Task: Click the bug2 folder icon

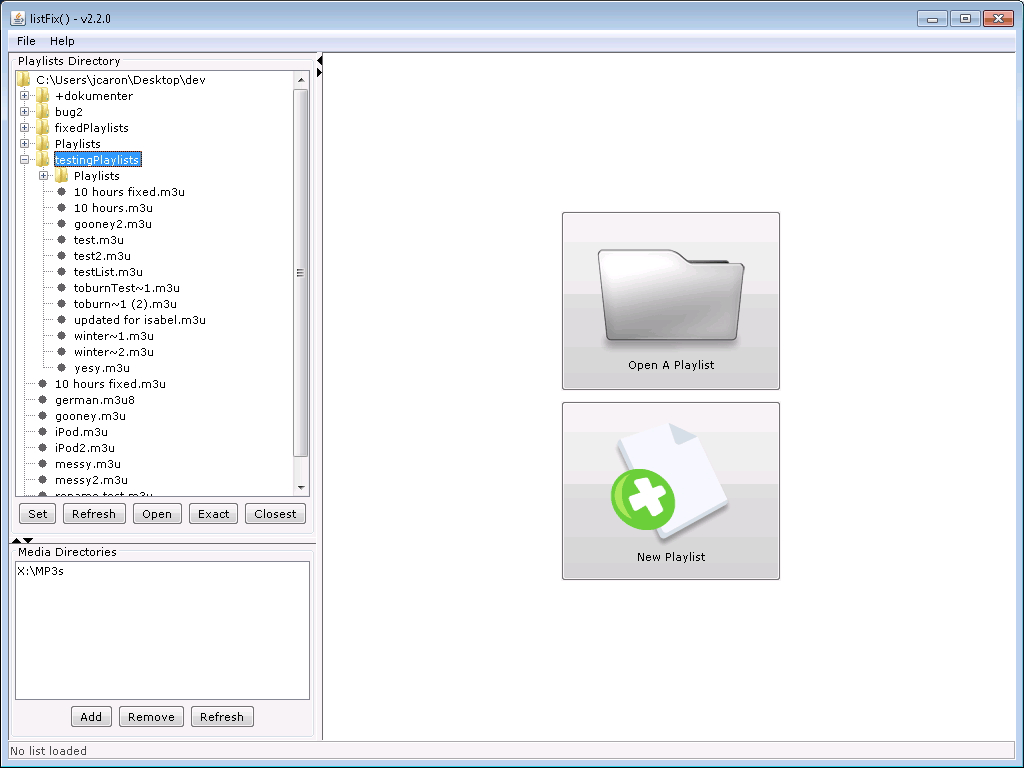Action: pos(42,112)
